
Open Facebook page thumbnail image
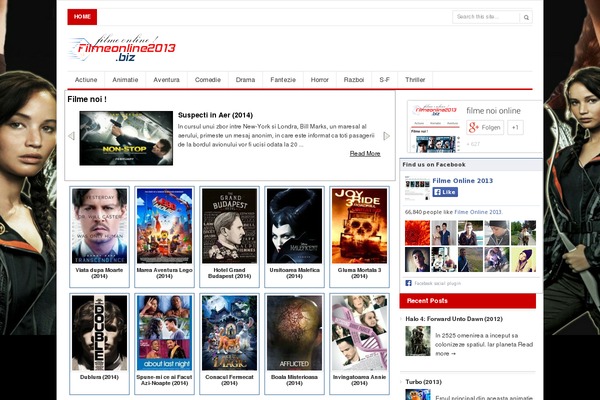click(417, 188)
